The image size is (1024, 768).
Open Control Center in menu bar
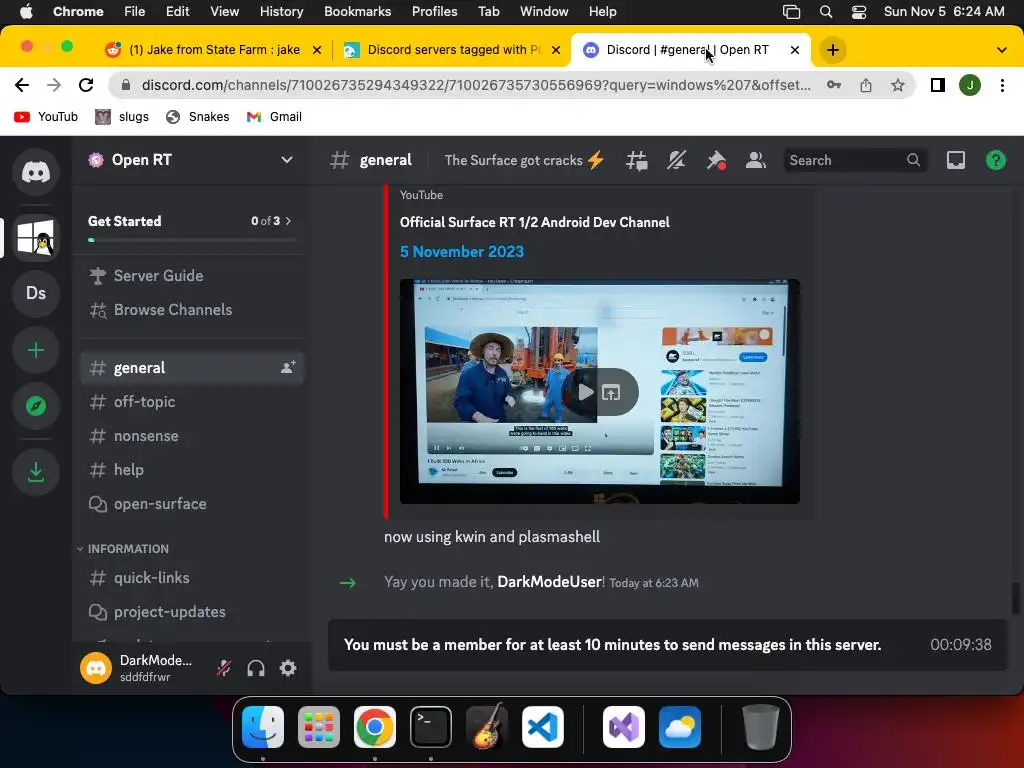tap(859, 11)
